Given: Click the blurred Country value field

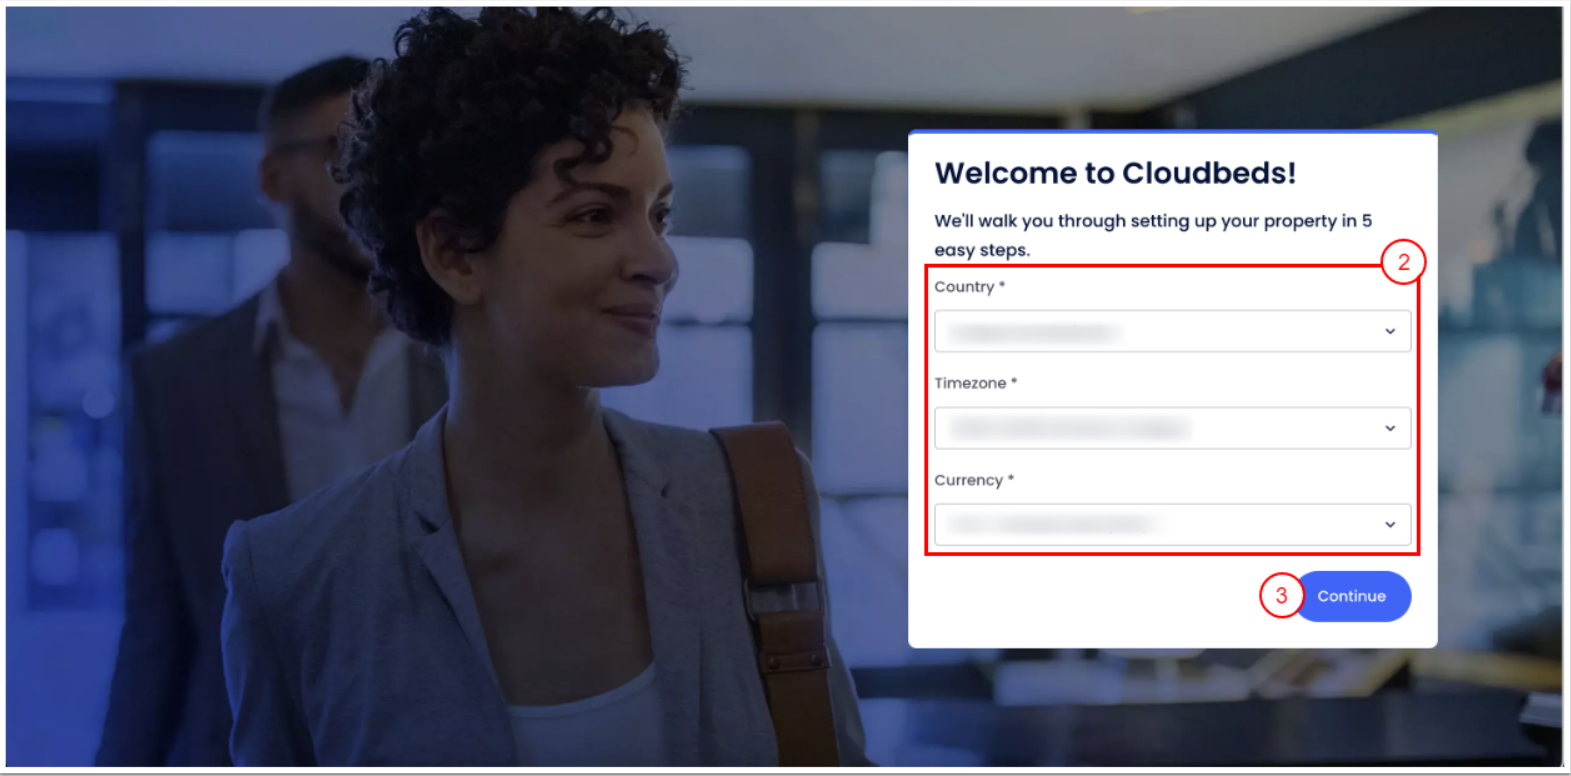Looking at the screenshot, I should (x=1172, y=331).
